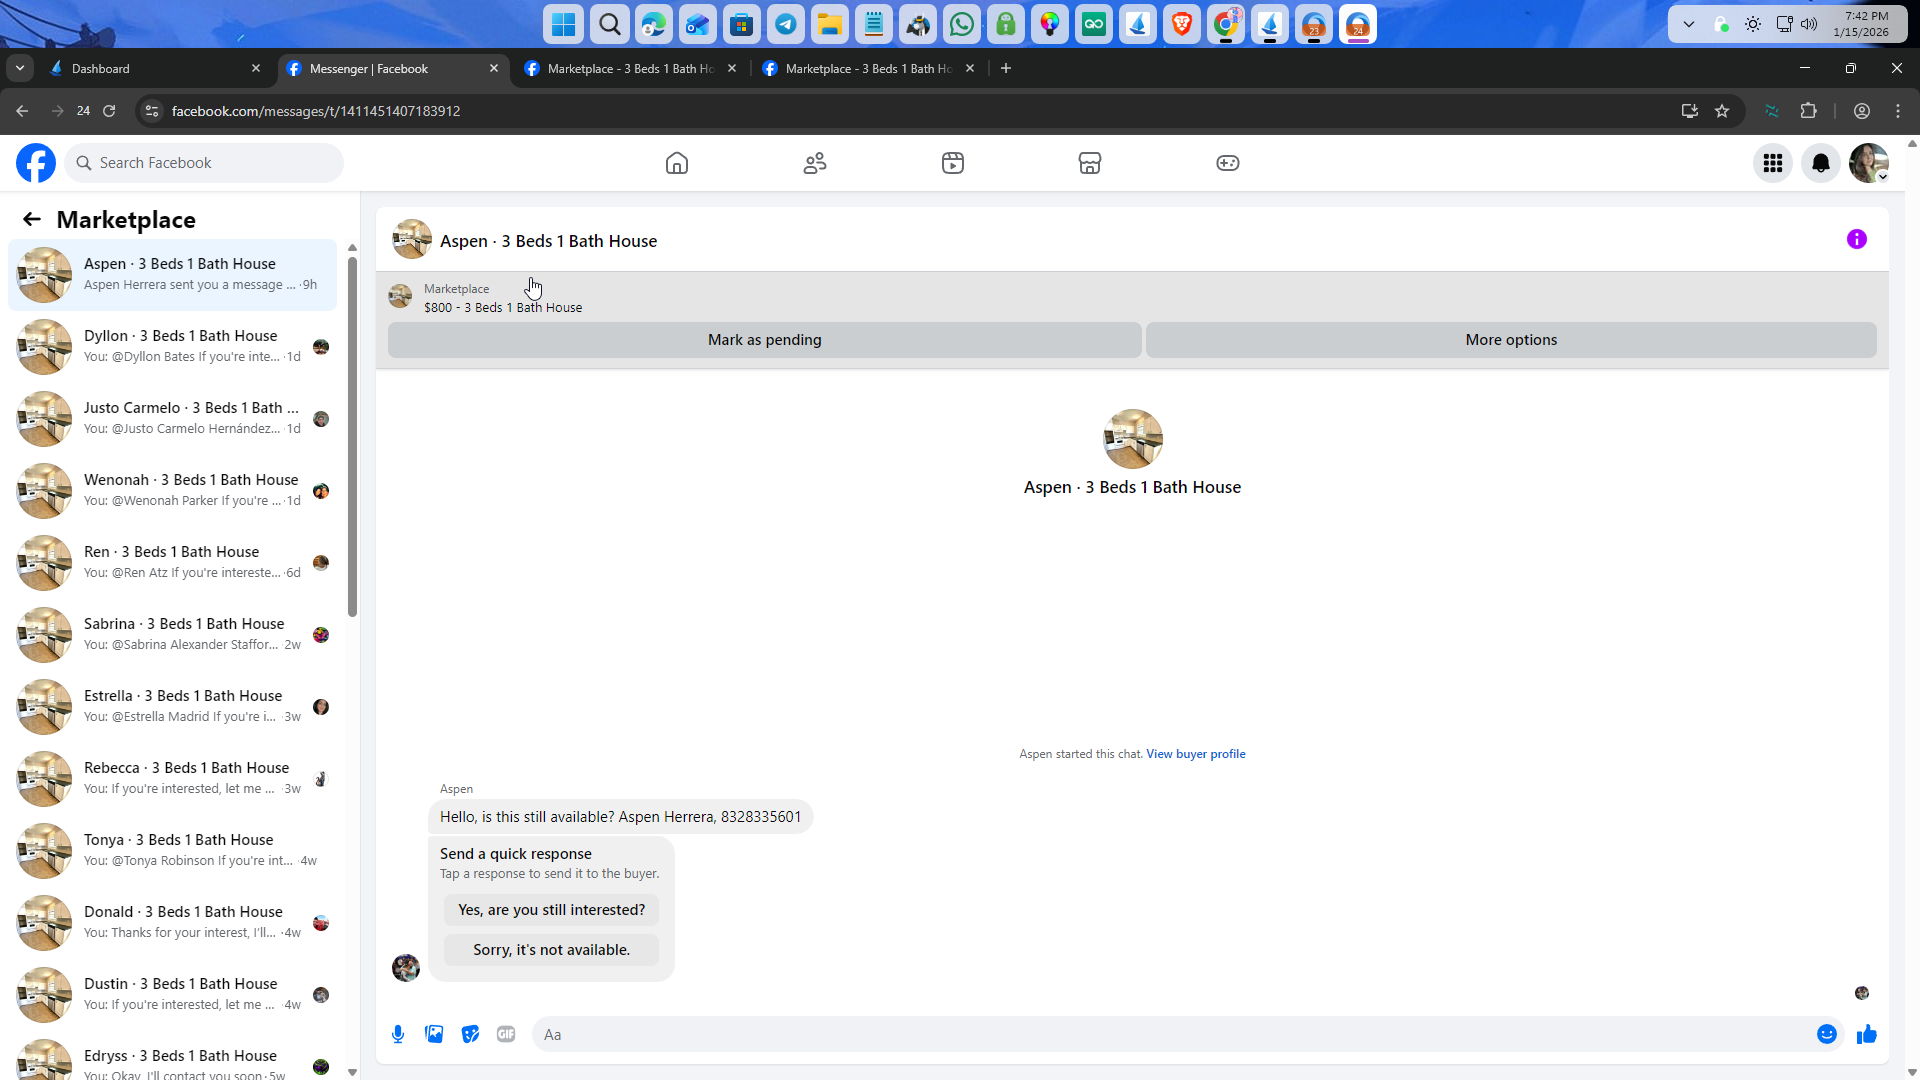Bookmark this page with the star icon
Screen dimensions: 1920x1080
(x=1722, y=111)
